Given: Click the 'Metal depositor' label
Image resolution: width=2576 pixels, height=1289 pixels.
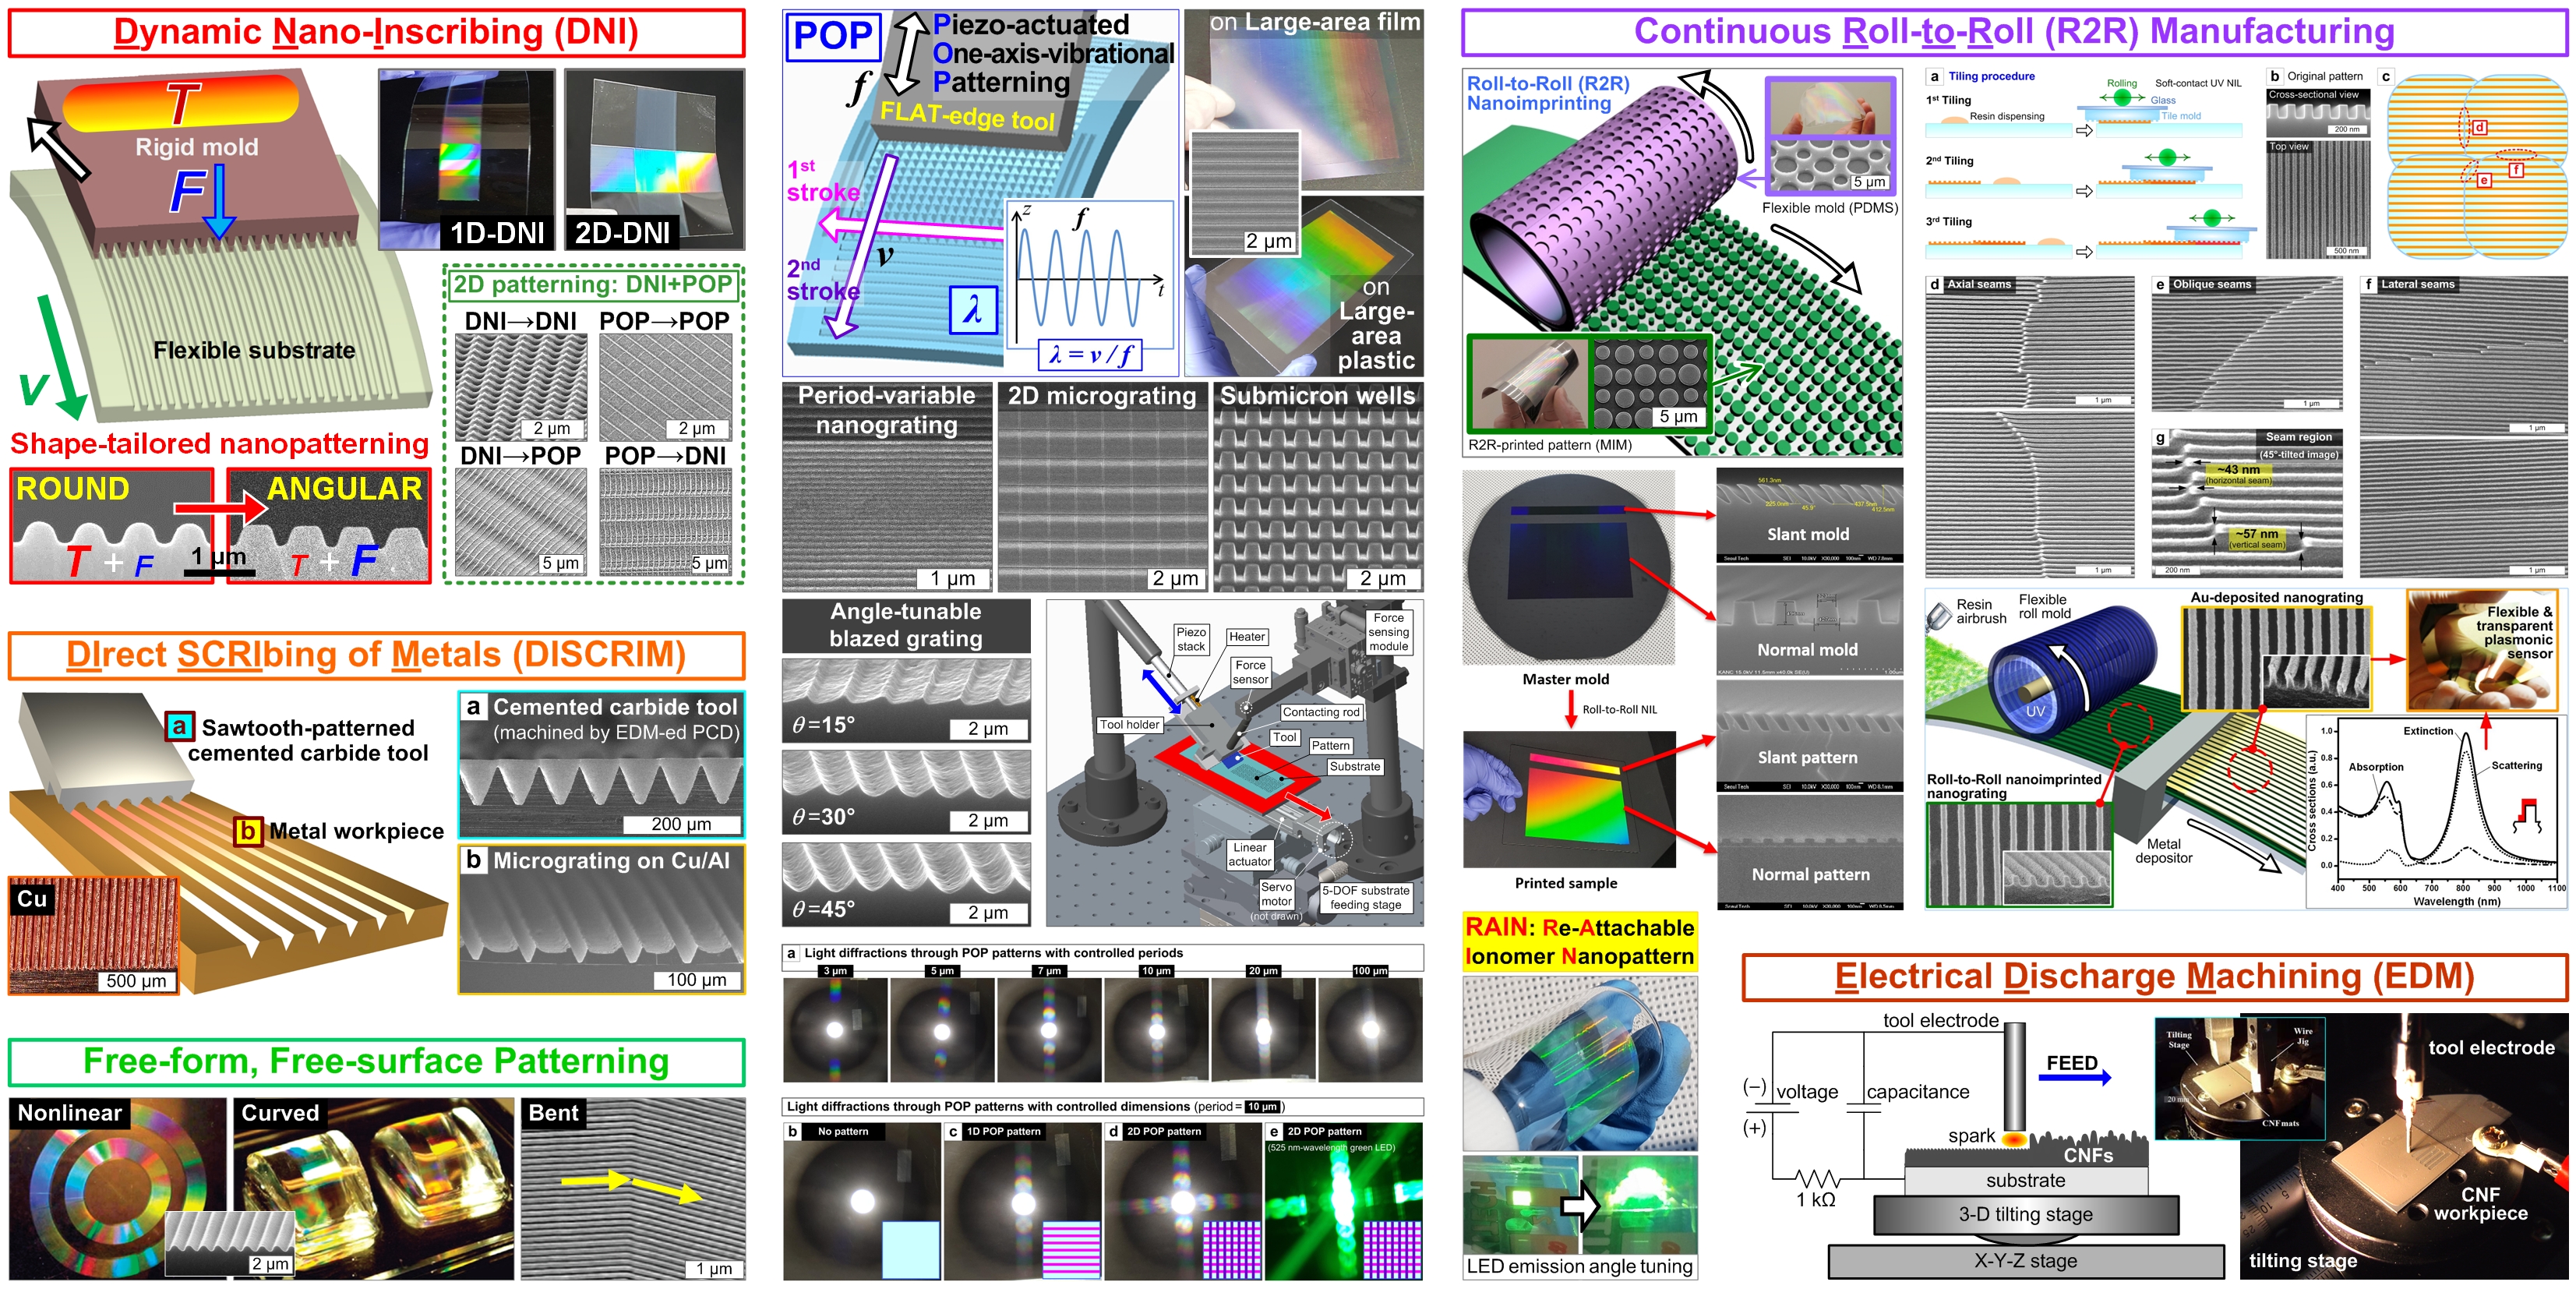Looking at the screenshot, I should [2164, 851].
